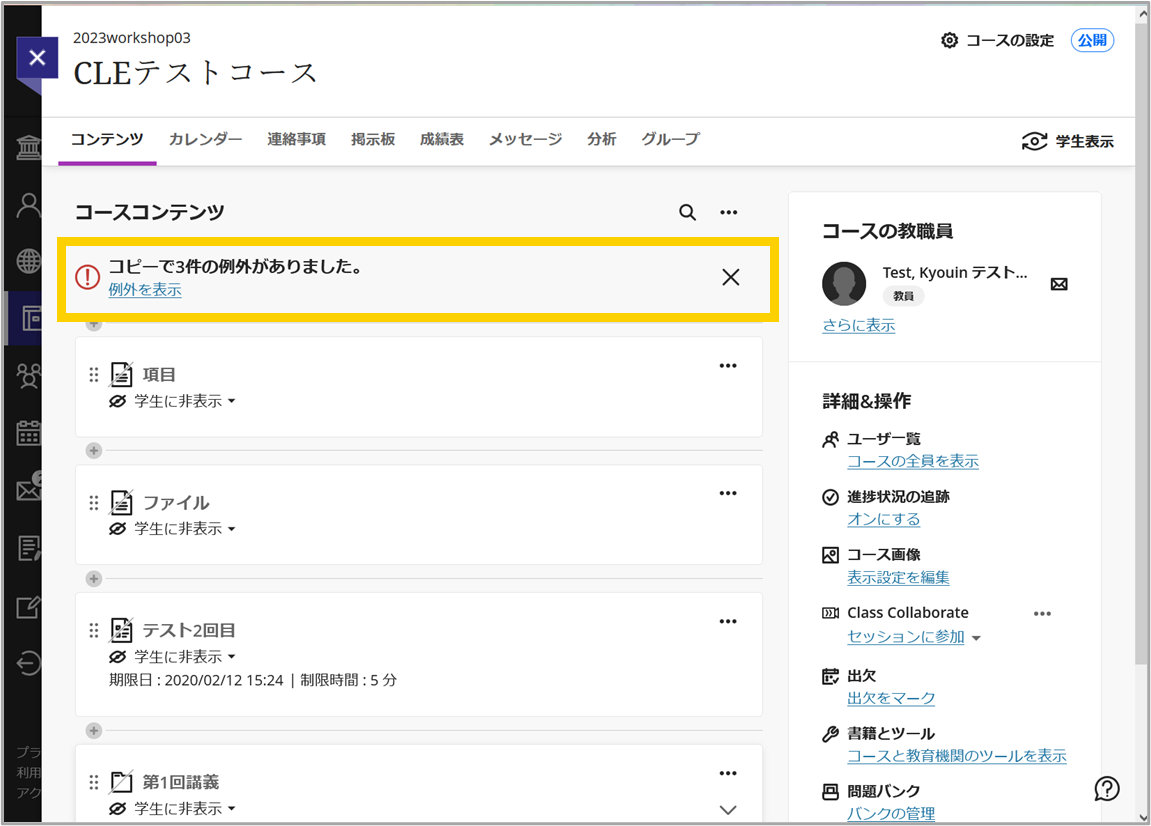Screen dimensions: 1151x826
Task: Open the sidebar tools edit icon
Action: [29, 606]
